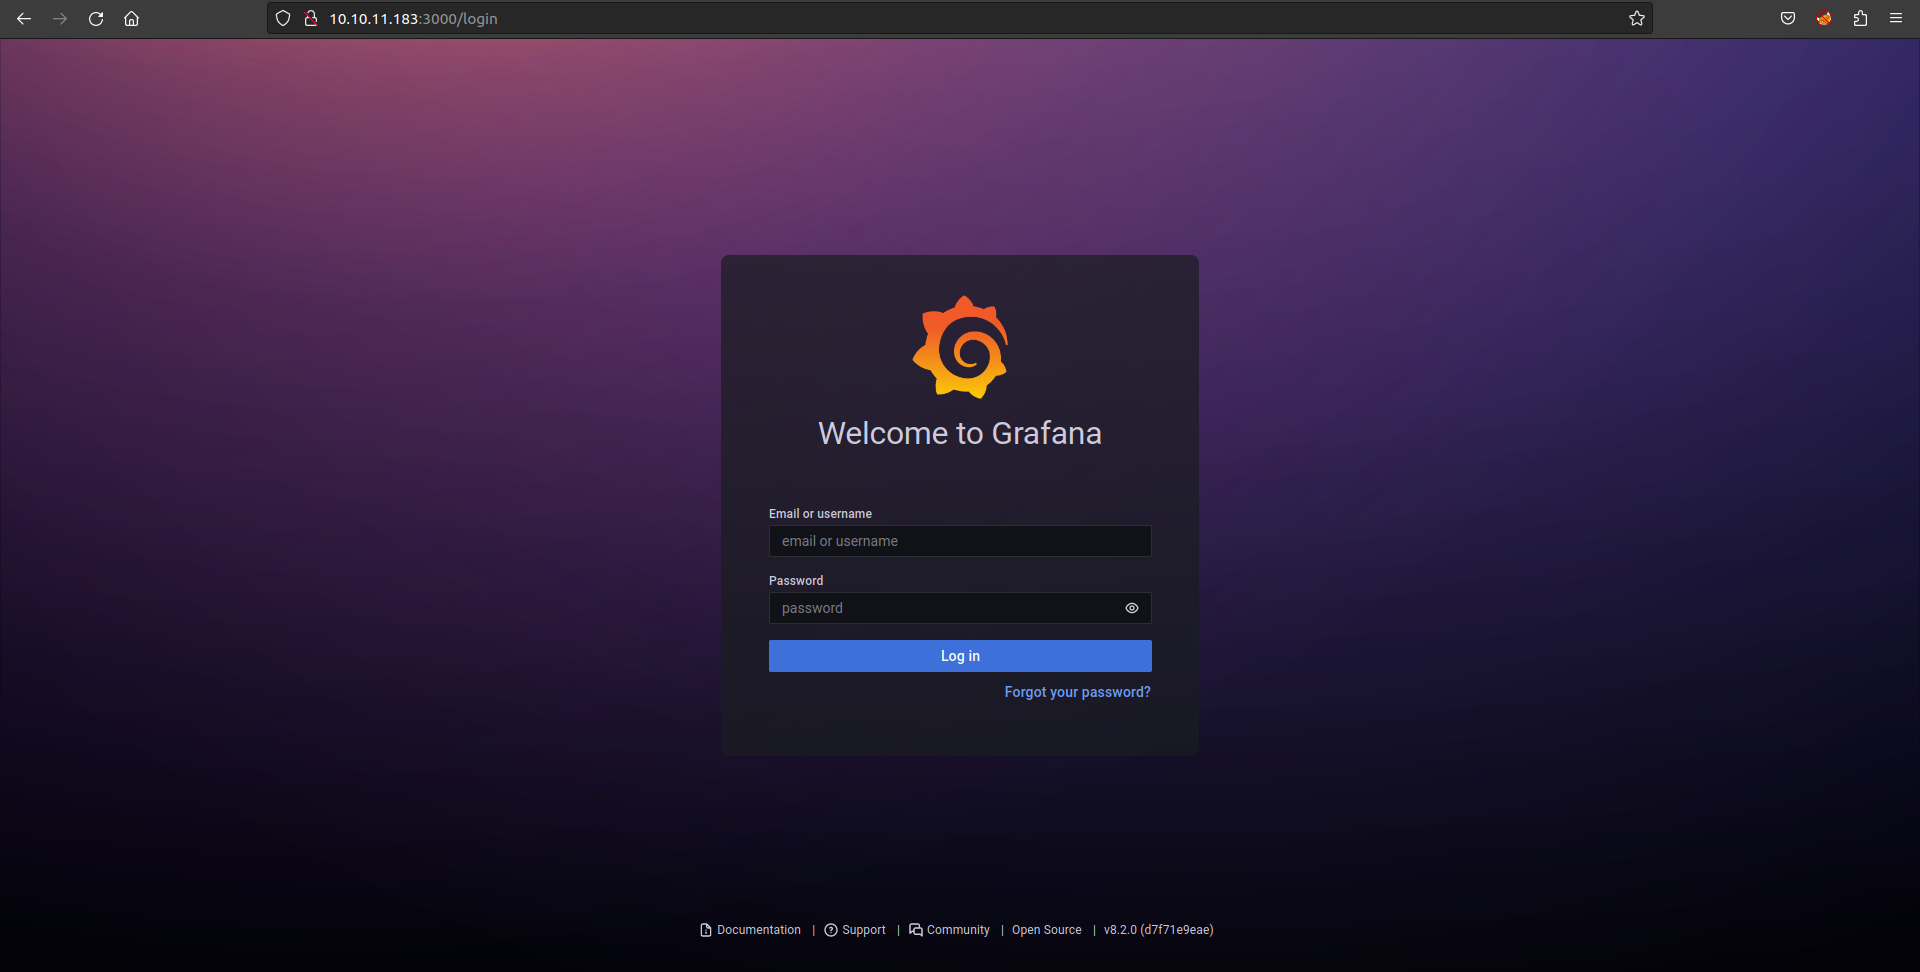This screenshot has height=972, width=1920.
Task: Focus the password input field
Action: [x=960, y=608]
